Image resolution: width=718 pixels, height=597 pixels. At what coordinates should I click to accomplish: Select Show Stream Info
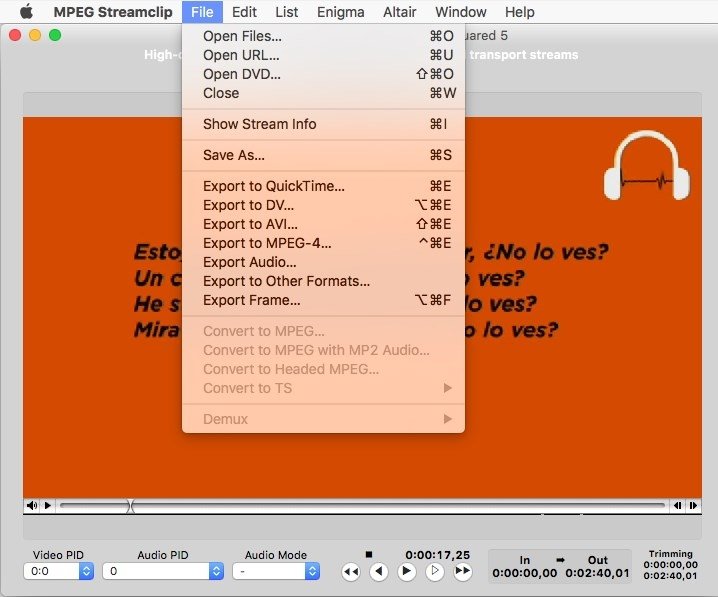click(323, 124)
